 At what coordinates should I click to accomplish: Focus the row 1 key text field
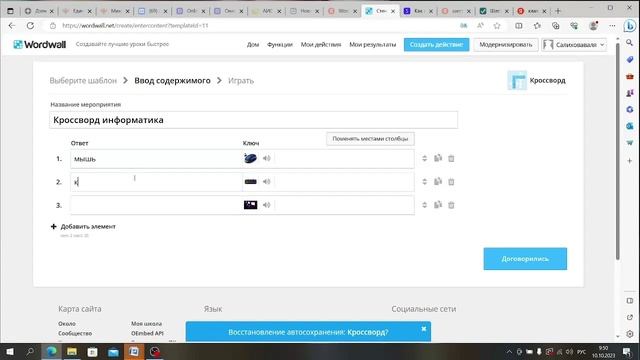click(344, 159)
